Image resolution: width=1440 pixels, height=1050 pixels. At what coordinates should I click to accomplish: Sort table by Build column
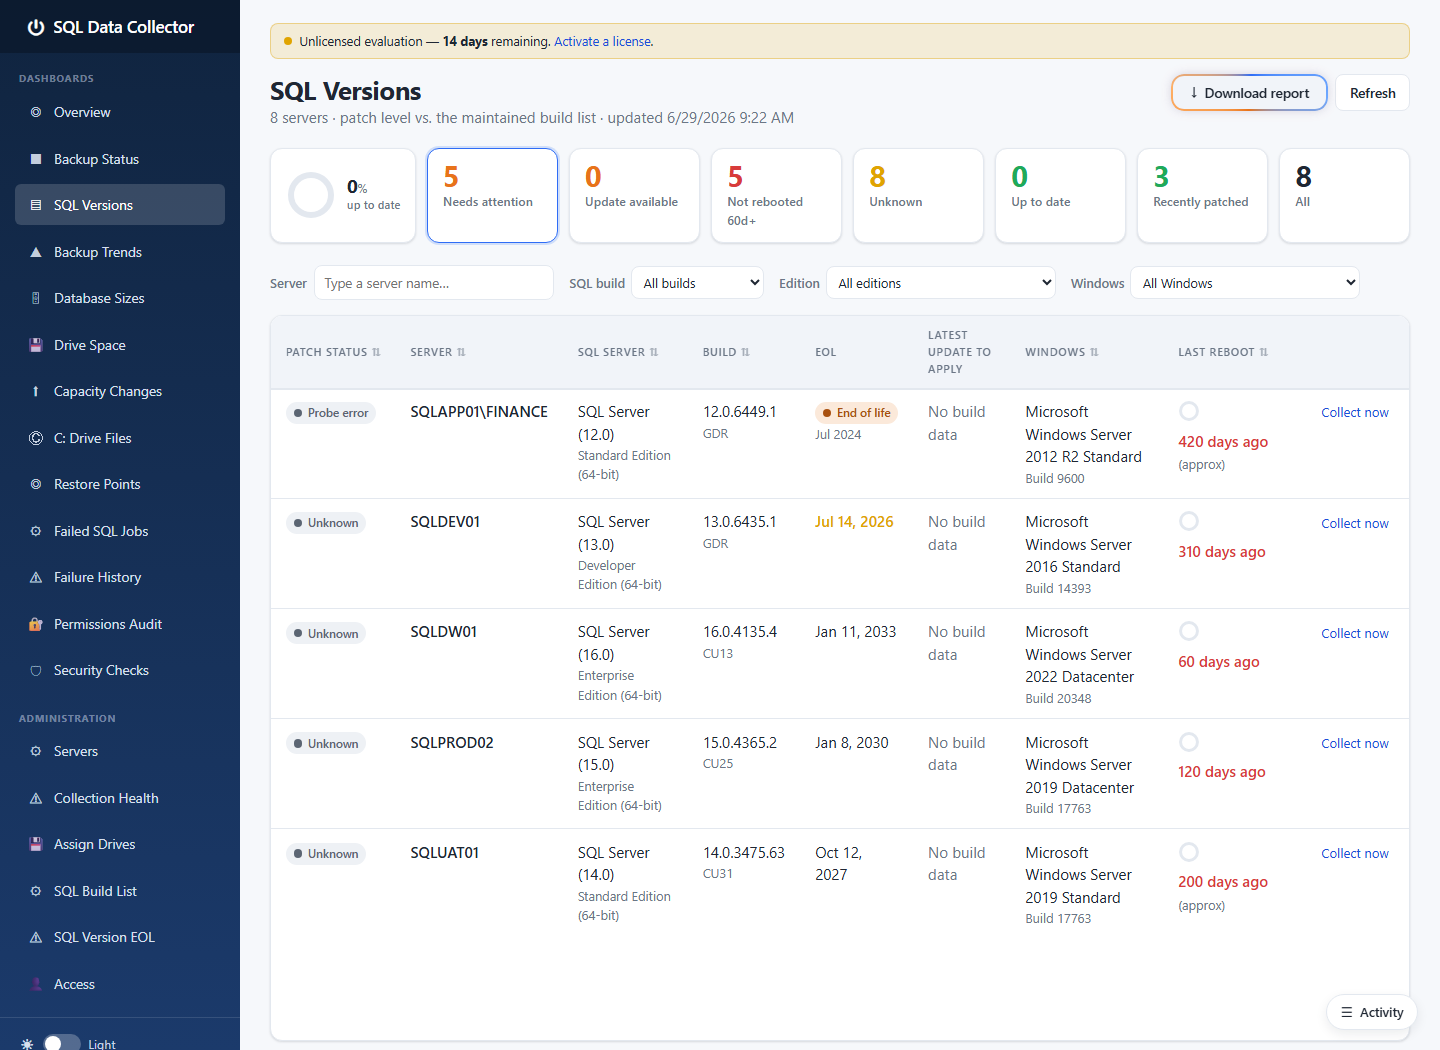tap(726, 352)
